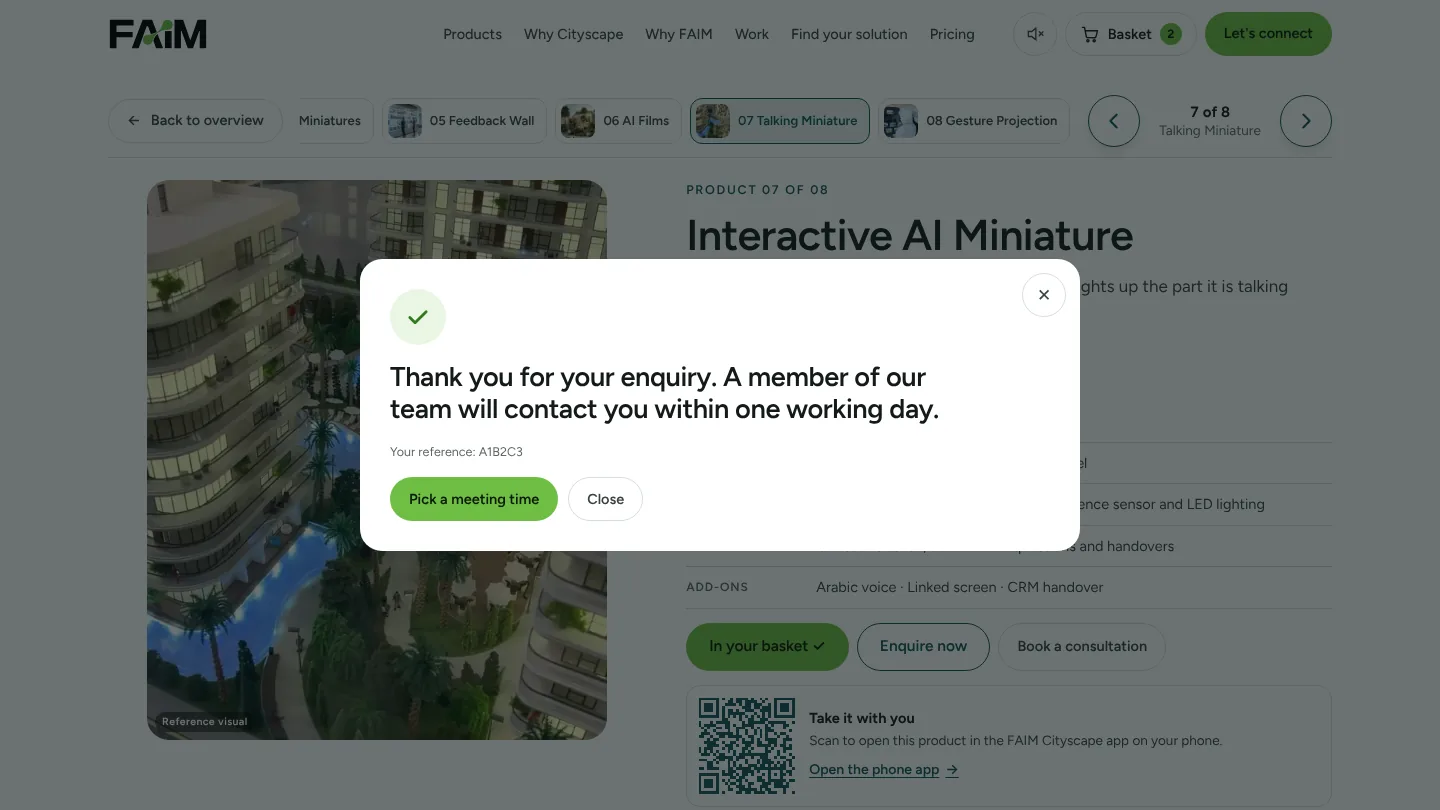Screen dimensions: 1440x810
Task: Pick a meeting time
Action: pos(474,499)
